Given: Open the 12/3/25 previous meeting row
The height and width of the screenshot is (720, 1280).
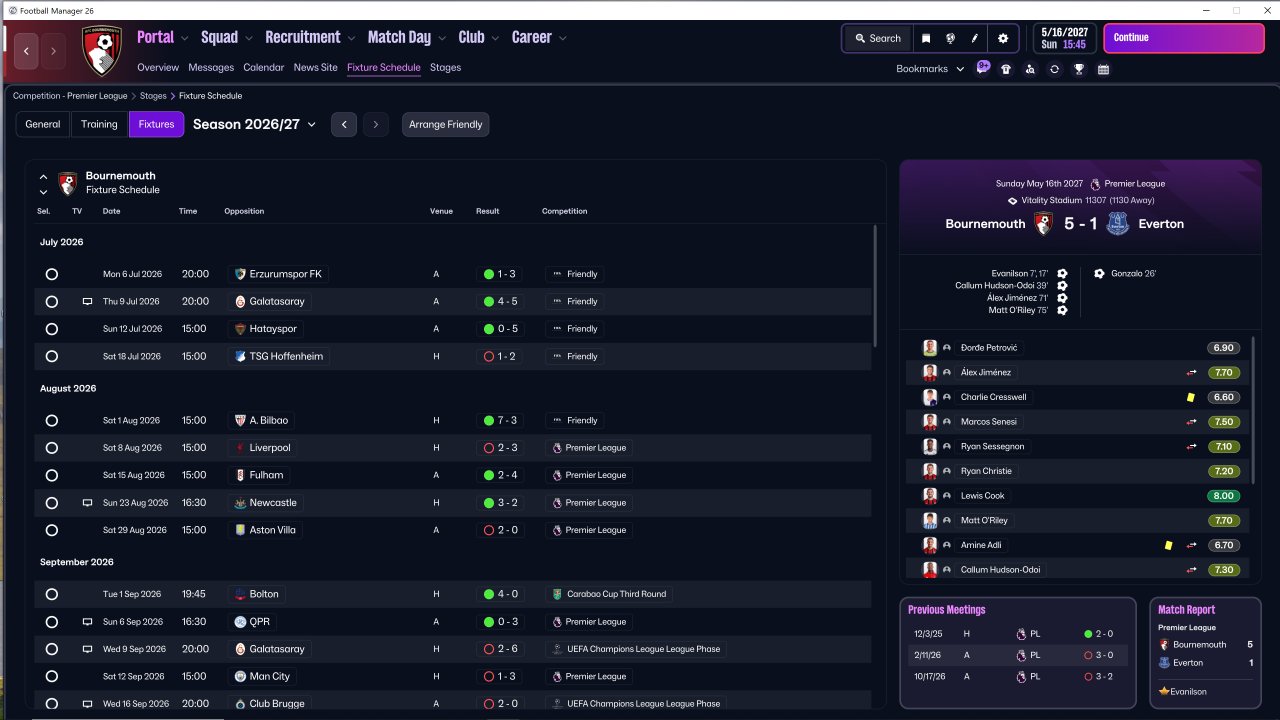Looking at the screenshot, I should [x=1017, y=634].
